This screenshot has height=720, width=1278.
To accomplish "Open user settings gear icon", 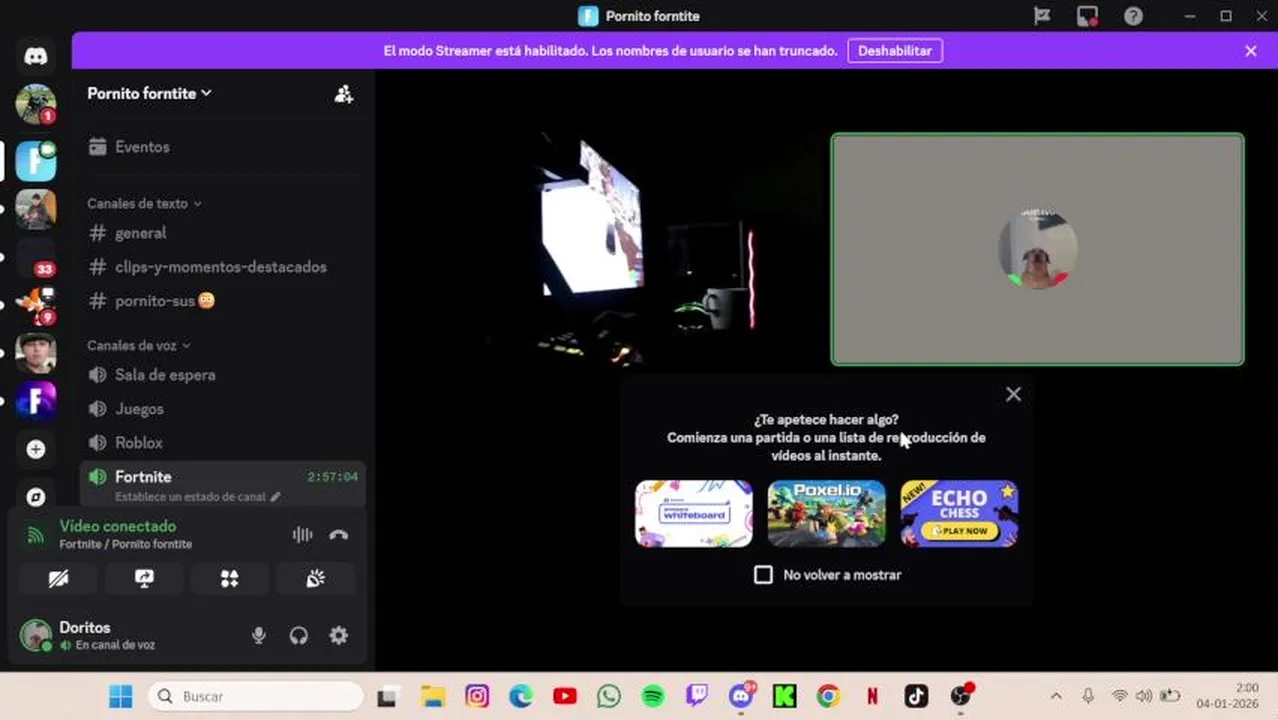I will point(339,635).
